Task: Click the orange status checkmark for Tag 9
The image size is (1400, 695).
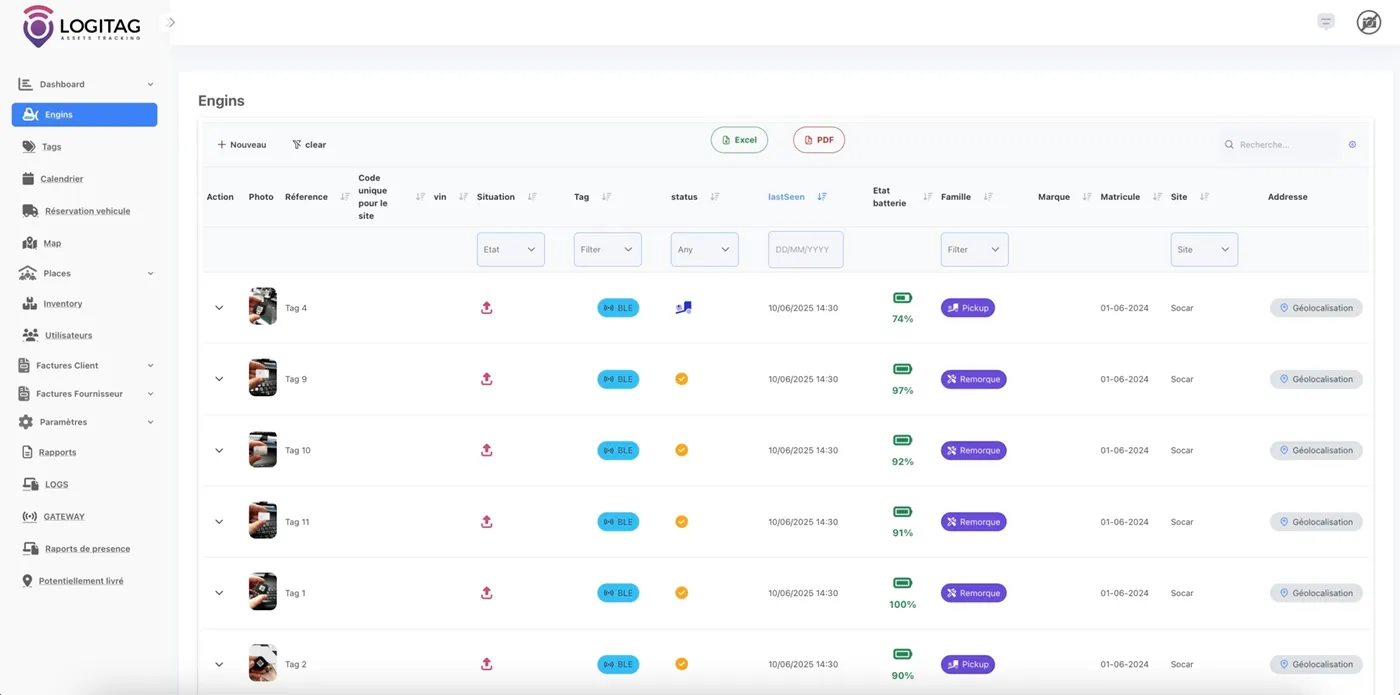Action: click(x=681, y=379)
